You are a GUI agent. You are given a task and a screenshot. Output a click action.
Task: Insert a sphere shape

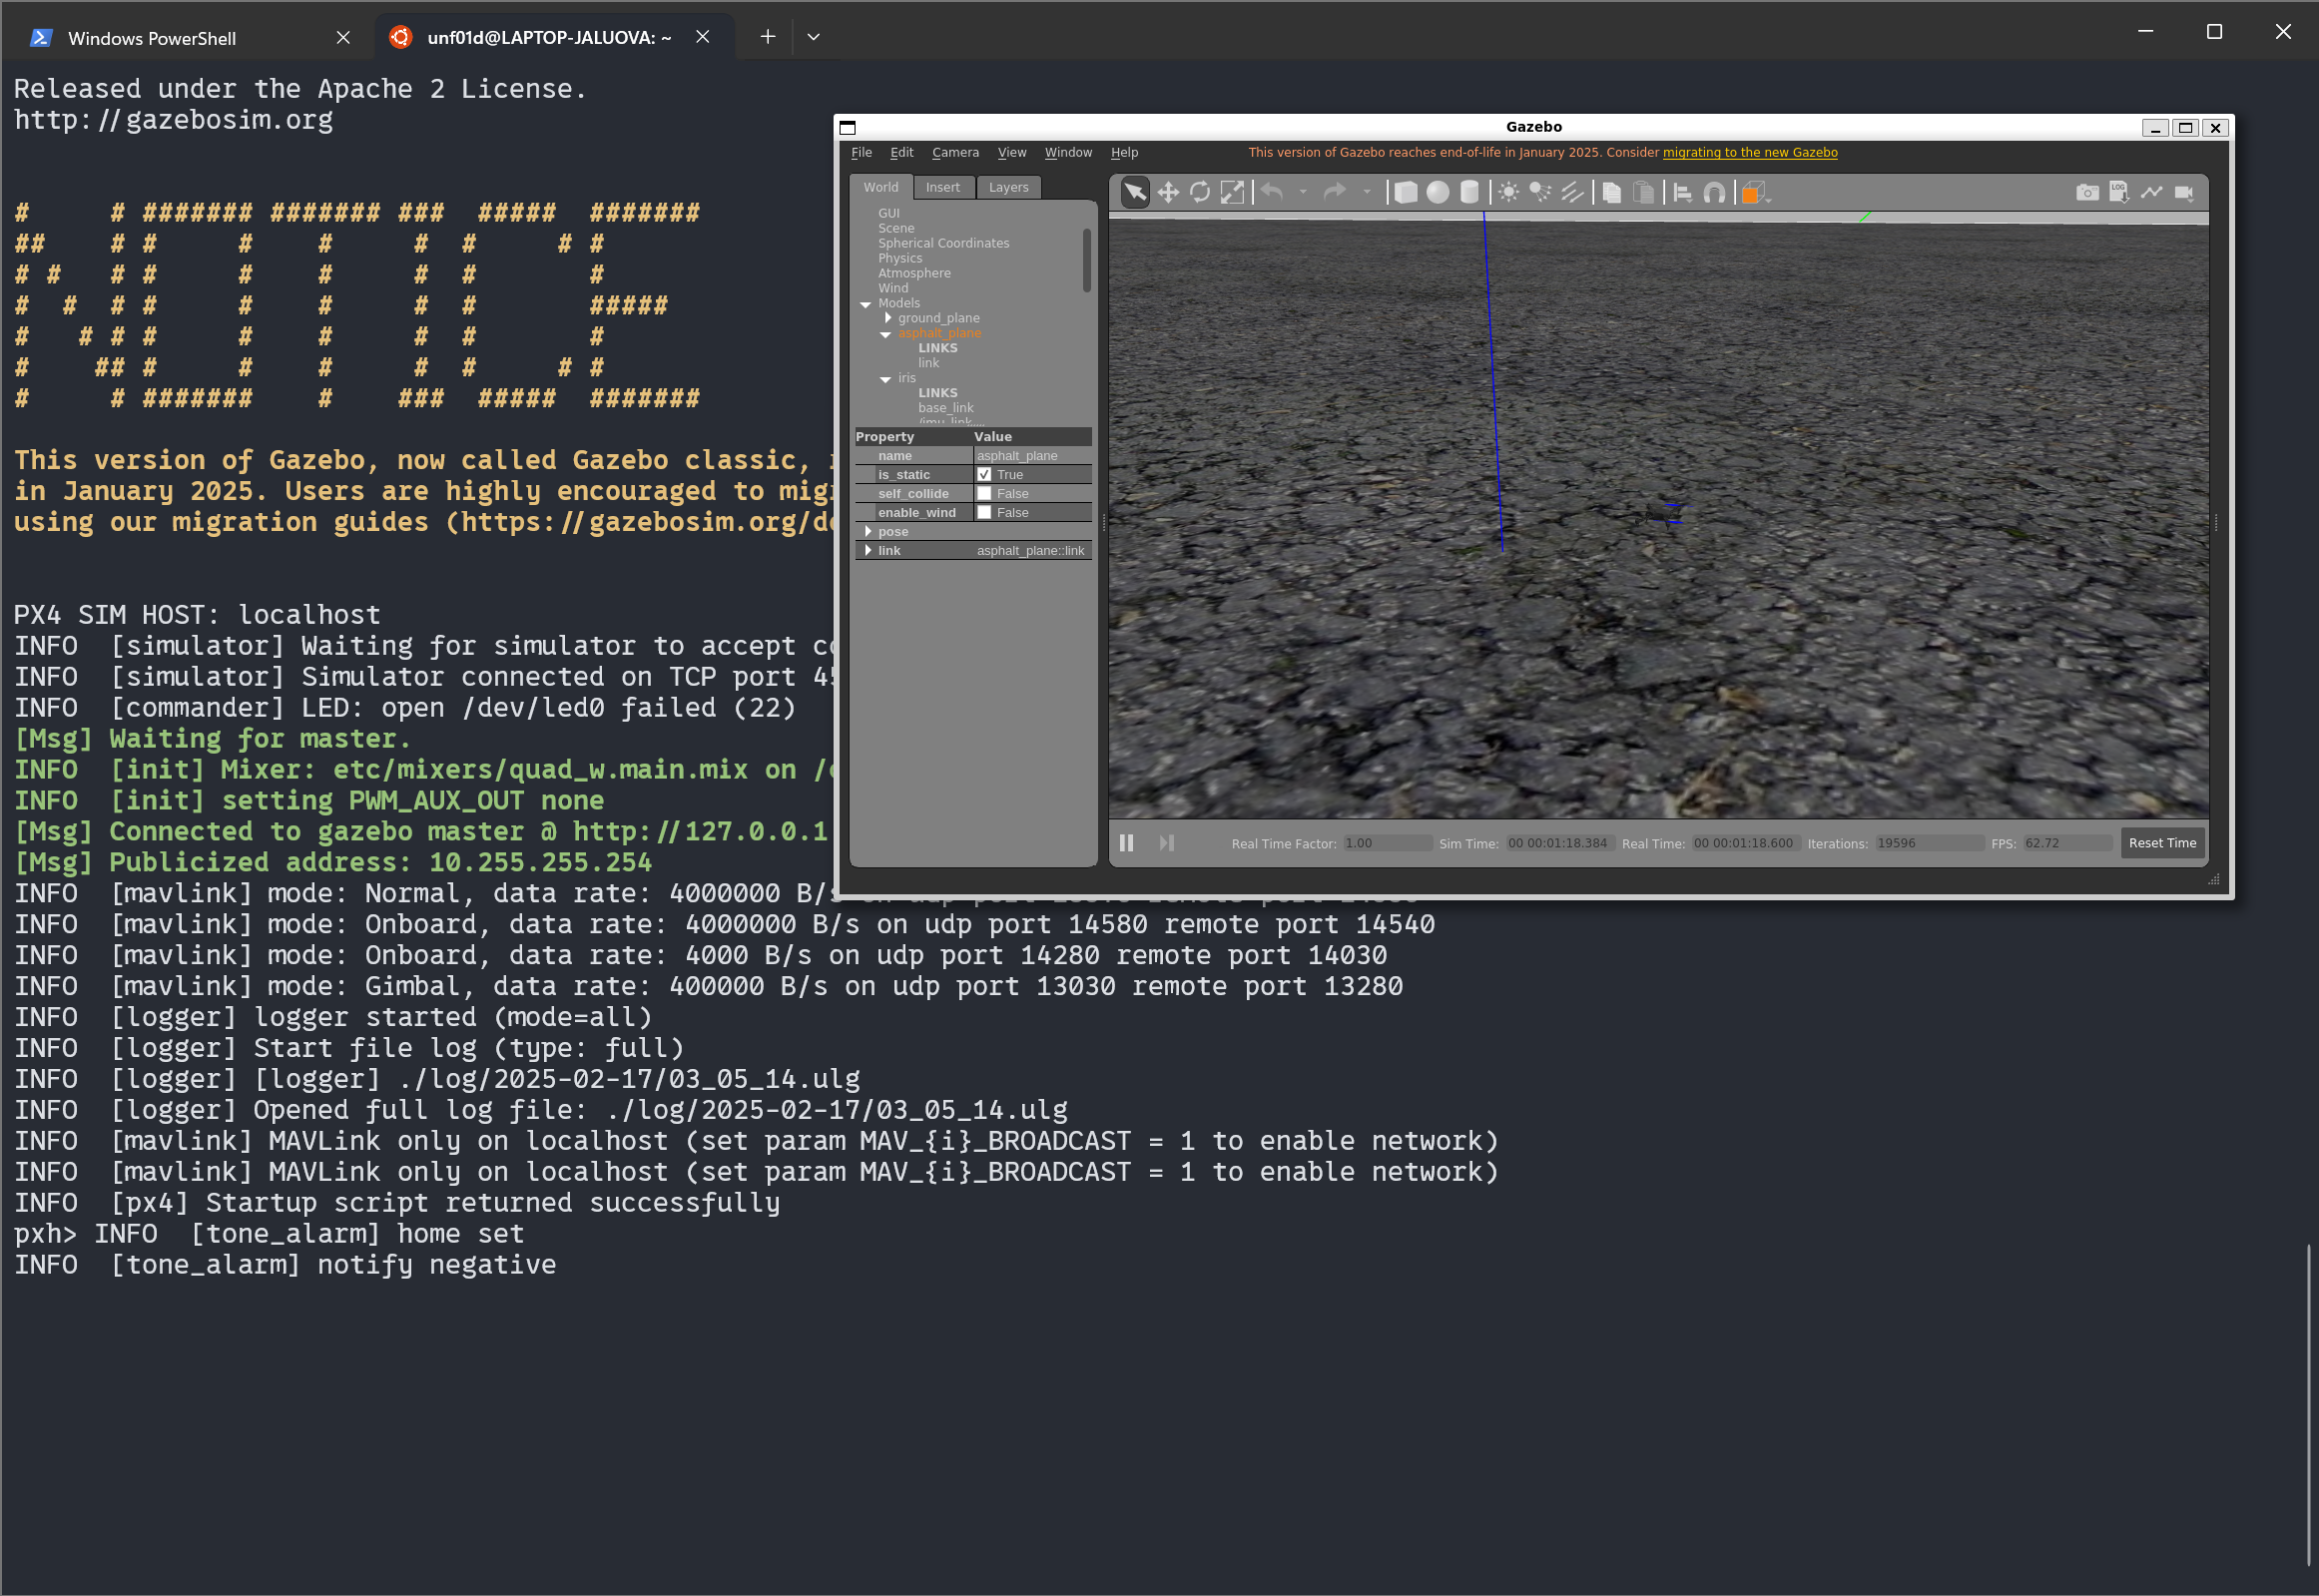pos(1437,192)
